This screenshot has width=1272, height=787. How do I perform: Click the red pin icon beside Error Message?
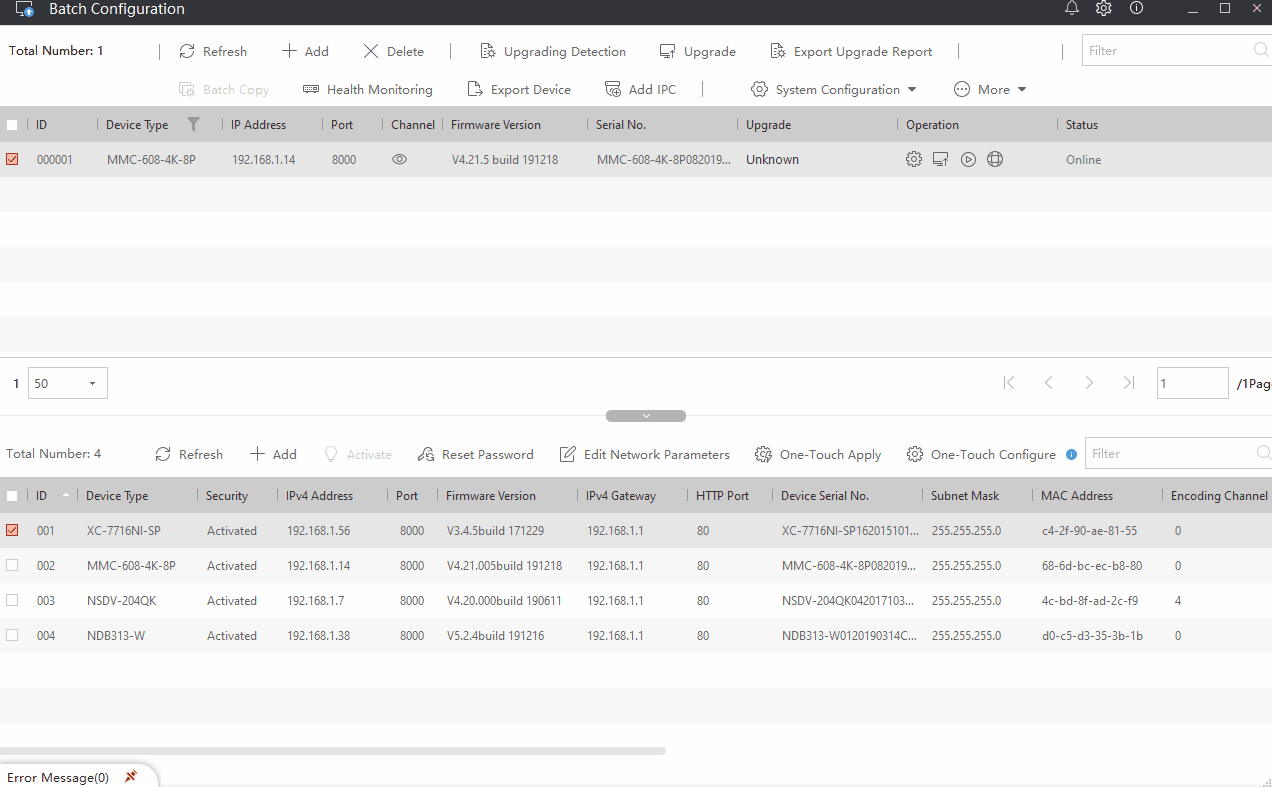coord(131,777)
